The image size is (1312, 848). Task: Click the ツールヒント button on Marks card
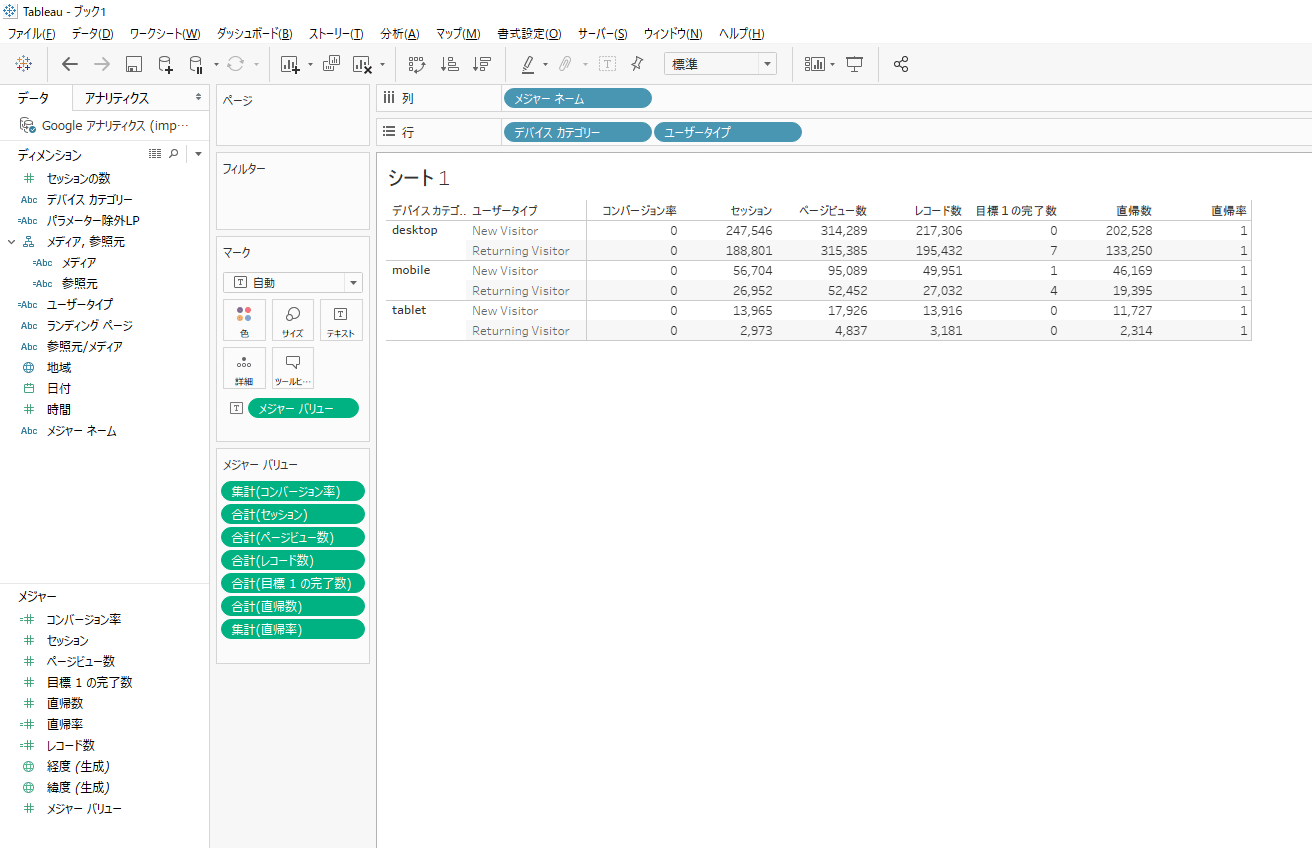tap(293, 368)
